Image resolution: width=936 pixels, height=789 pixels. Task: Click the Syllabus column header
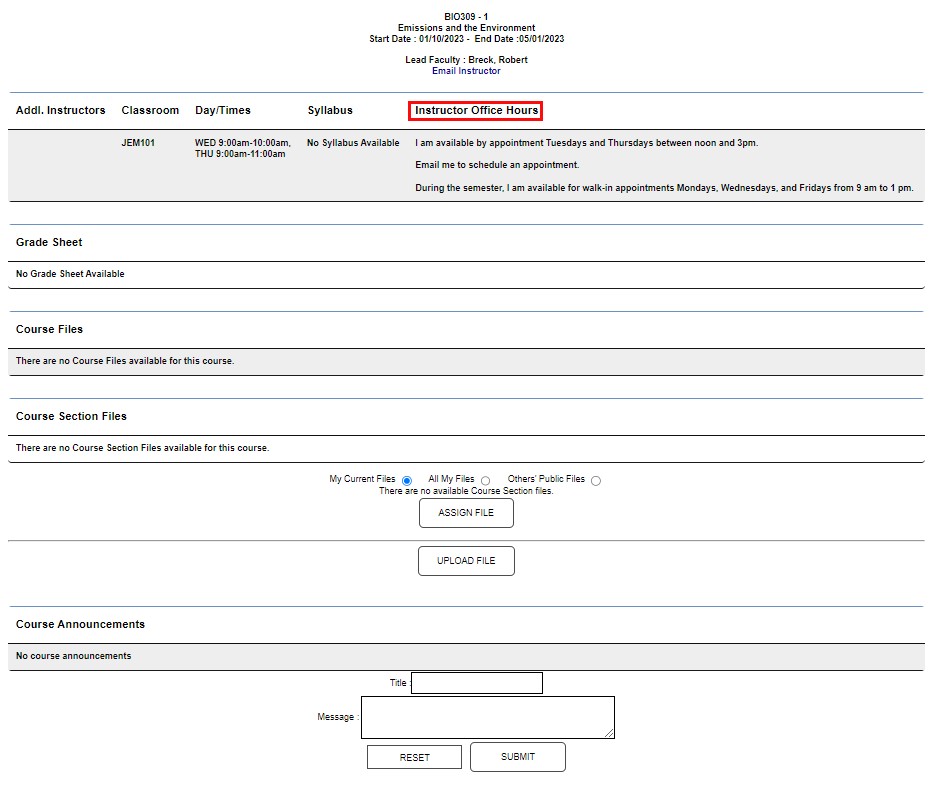(330, 110)
